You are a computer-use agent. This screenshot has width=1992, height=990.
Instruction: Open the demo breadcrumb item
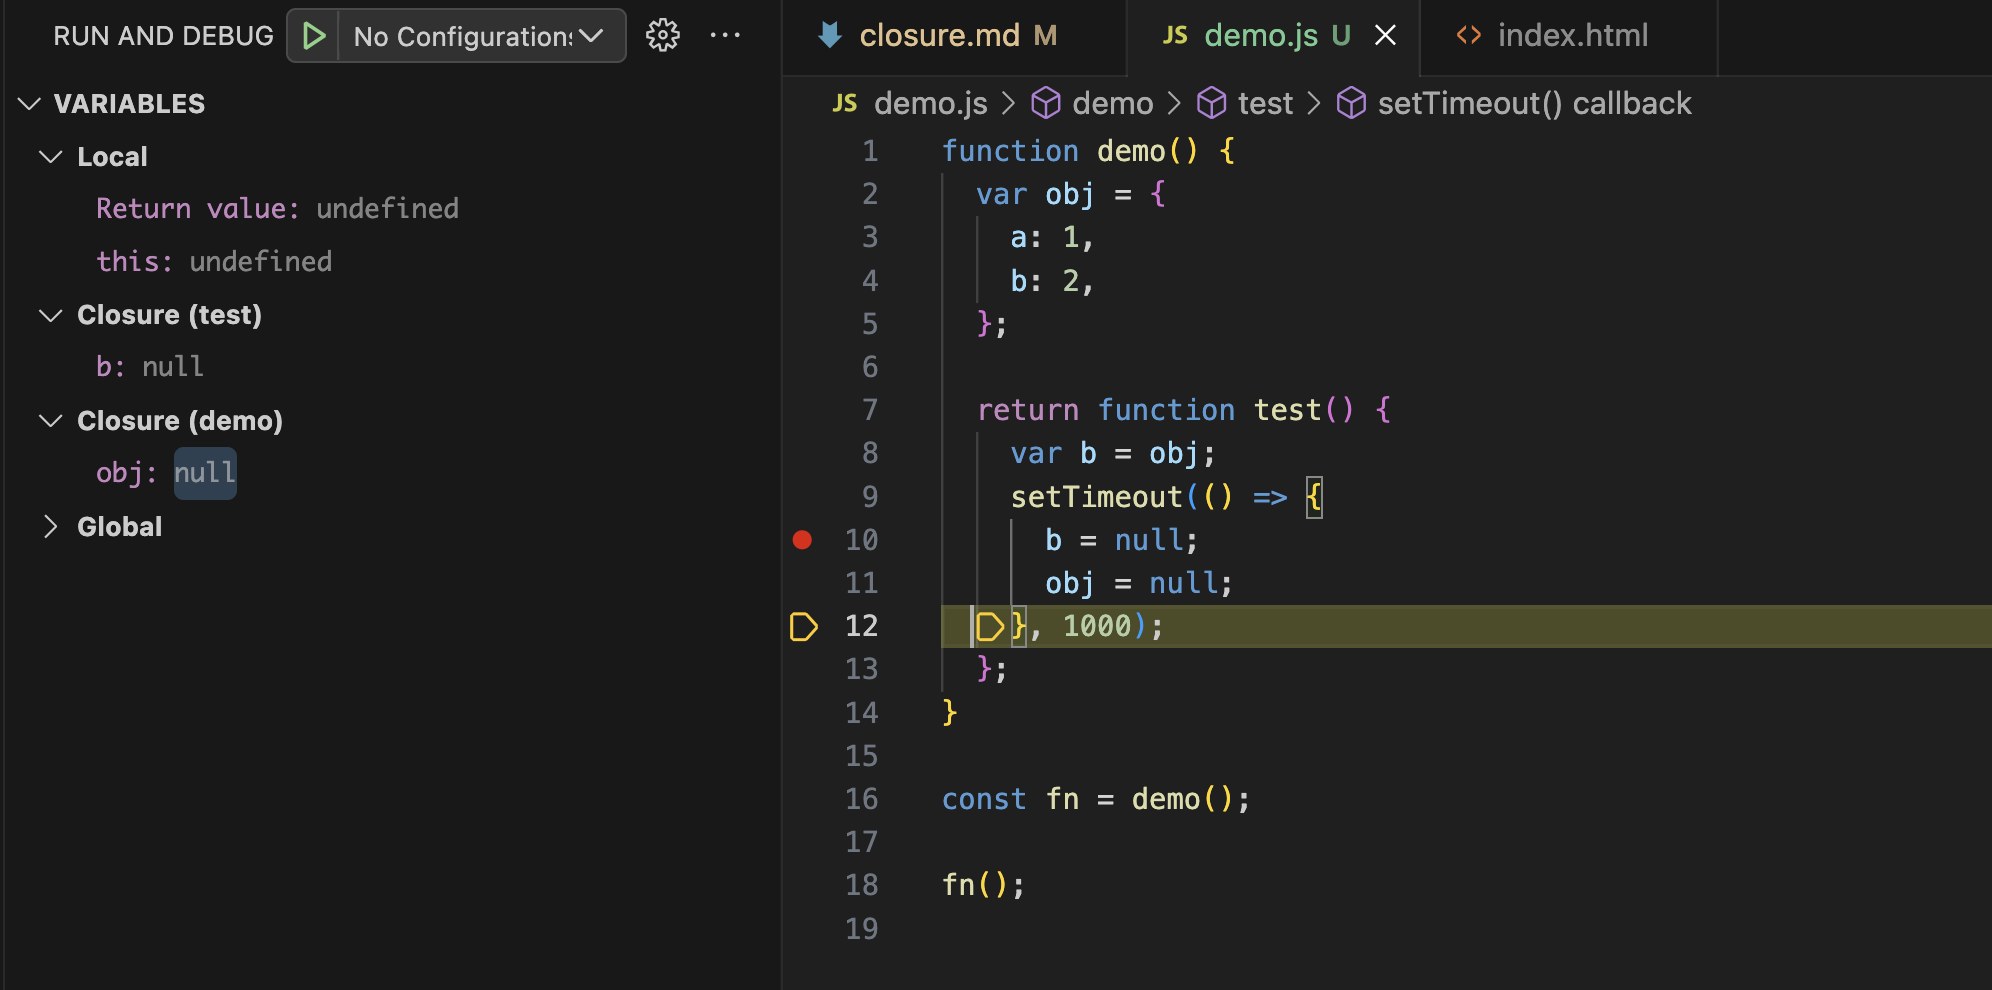click(x=1112, y=103)
